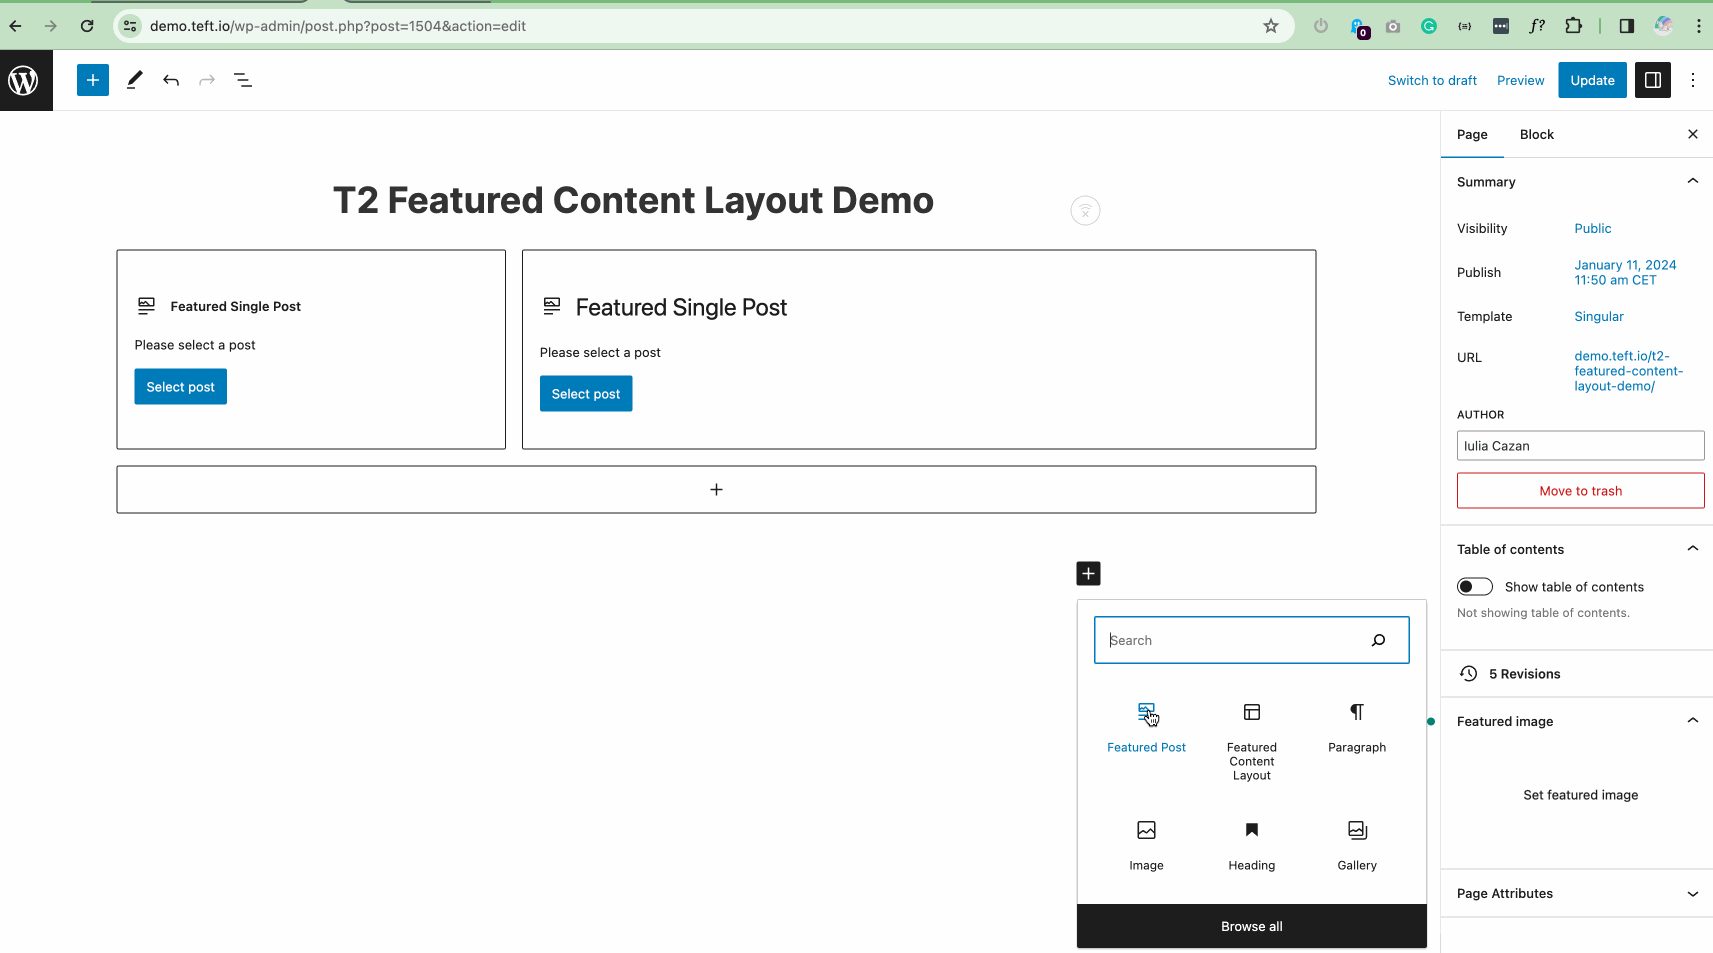
Task: Open the block inserter in the top toolbar
Action: pyautogui.click(x=92, y=80)
